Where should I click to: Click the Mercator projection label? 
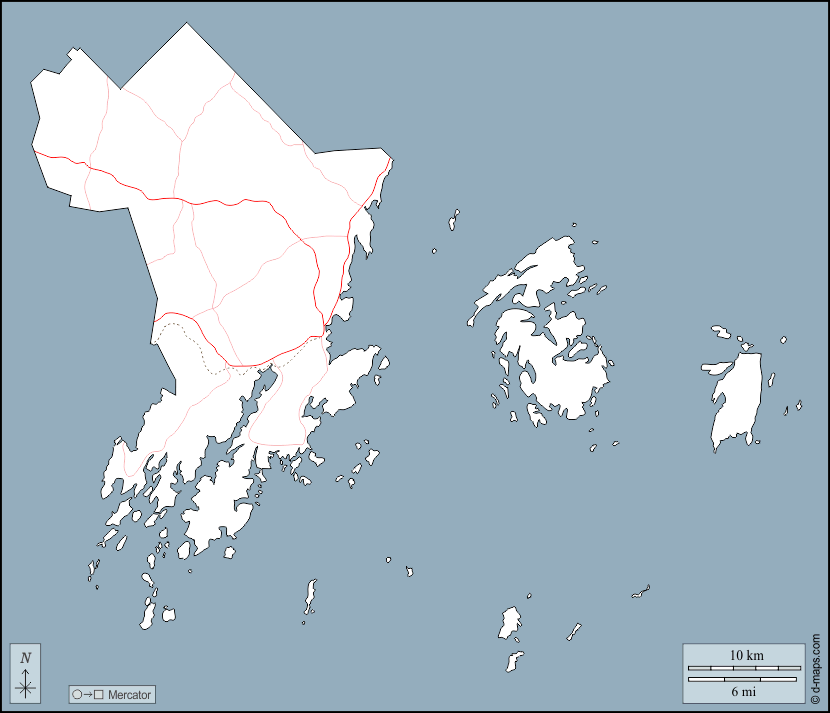pyautogui.click(x=129, y=694)
